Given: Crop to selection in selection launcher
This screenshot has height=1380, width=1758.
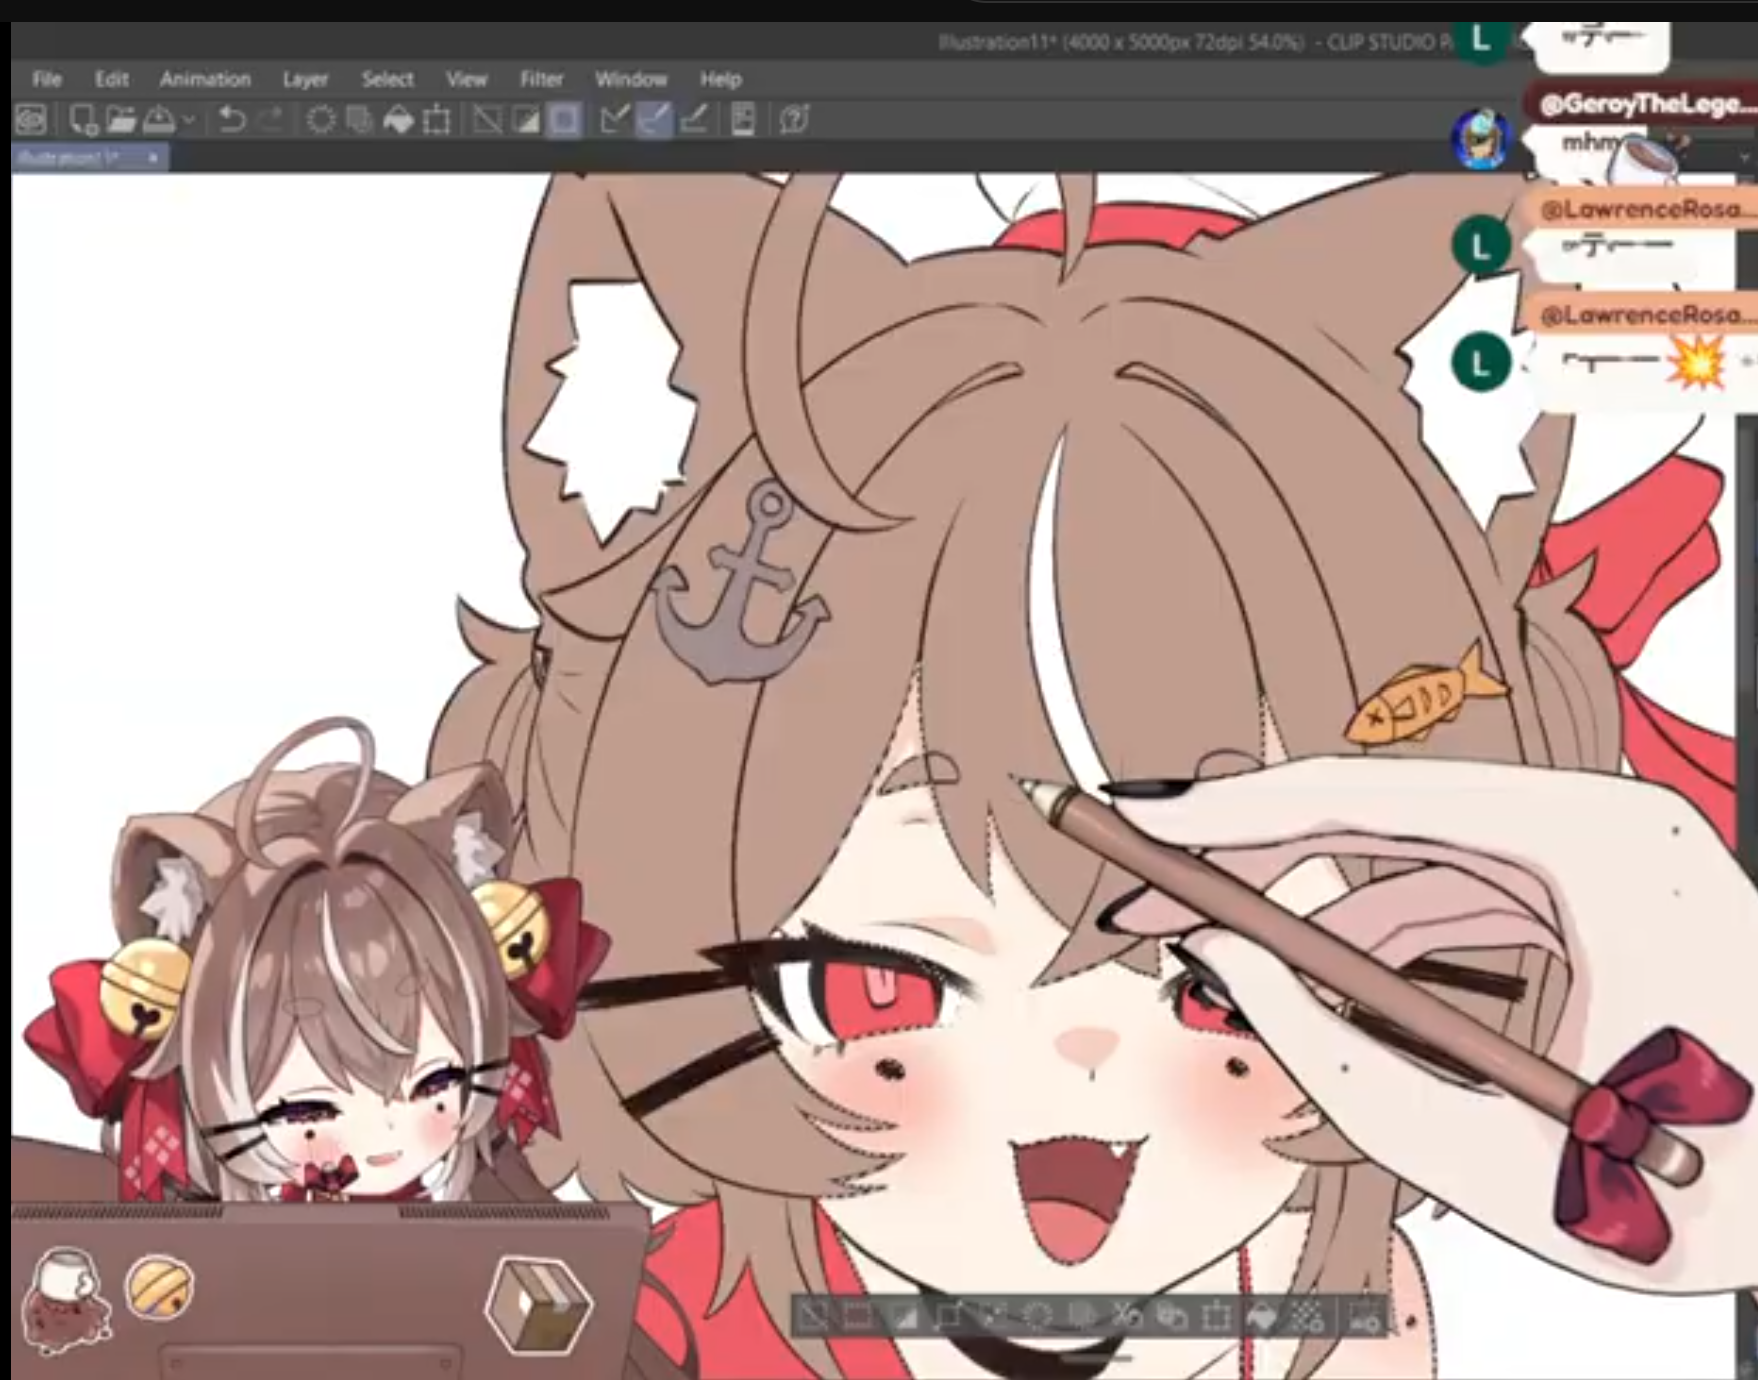Looking at the screenshot, I should point(858,1317).
